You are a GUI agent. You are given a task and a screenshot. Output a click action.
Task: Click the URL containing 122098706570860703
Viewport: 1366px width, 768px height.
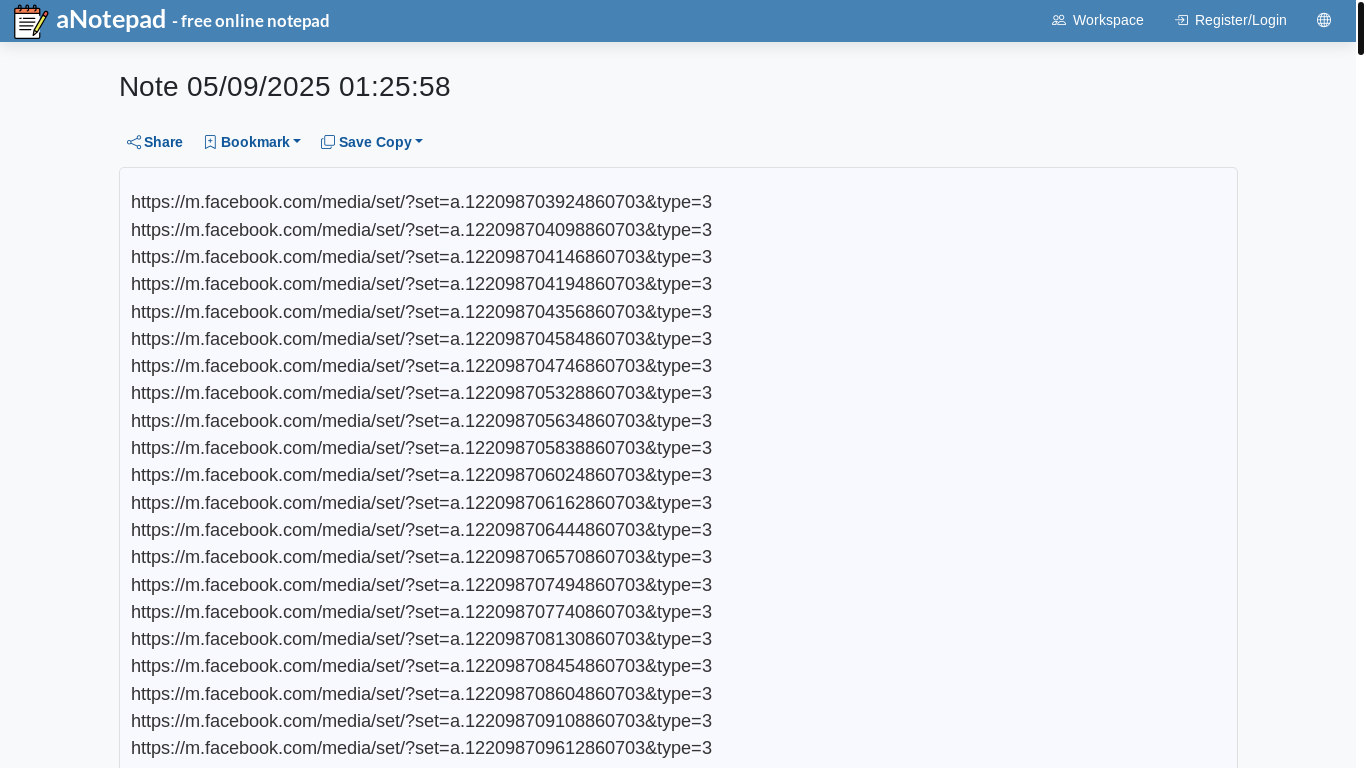421,557
